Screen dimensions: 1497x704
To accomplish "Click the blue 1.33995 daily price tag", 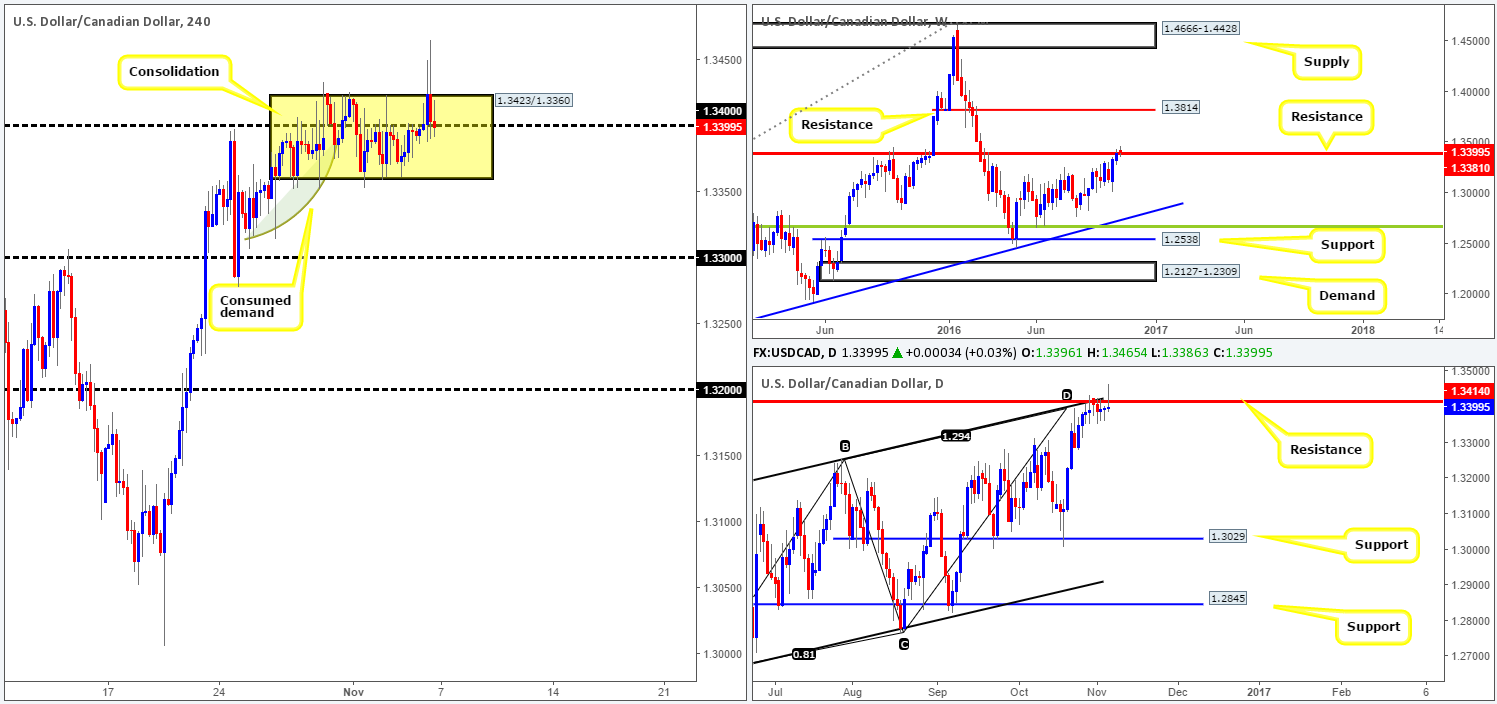I will tap(1470, 406).
